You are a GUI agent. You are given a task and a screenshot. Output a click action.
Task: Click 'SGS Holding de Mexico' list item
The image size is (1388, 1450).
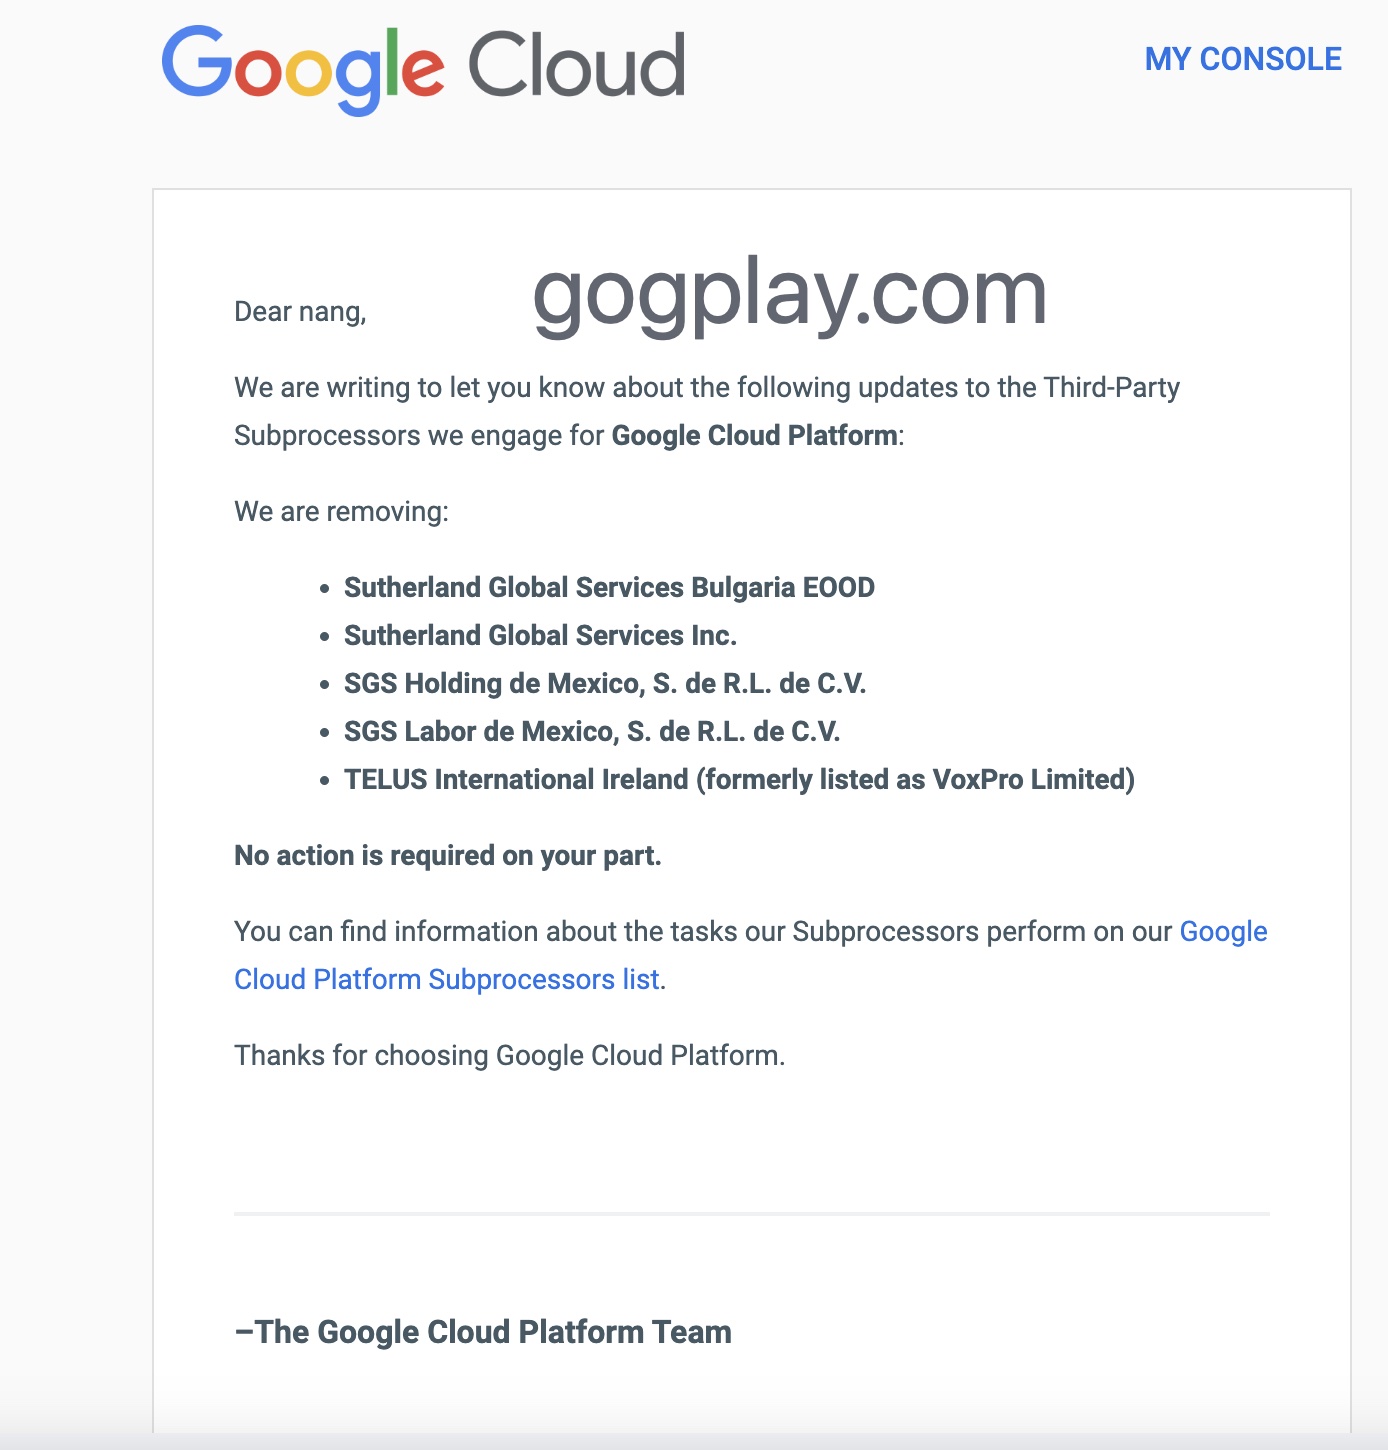pyautogui.click(x=605, y=683)
